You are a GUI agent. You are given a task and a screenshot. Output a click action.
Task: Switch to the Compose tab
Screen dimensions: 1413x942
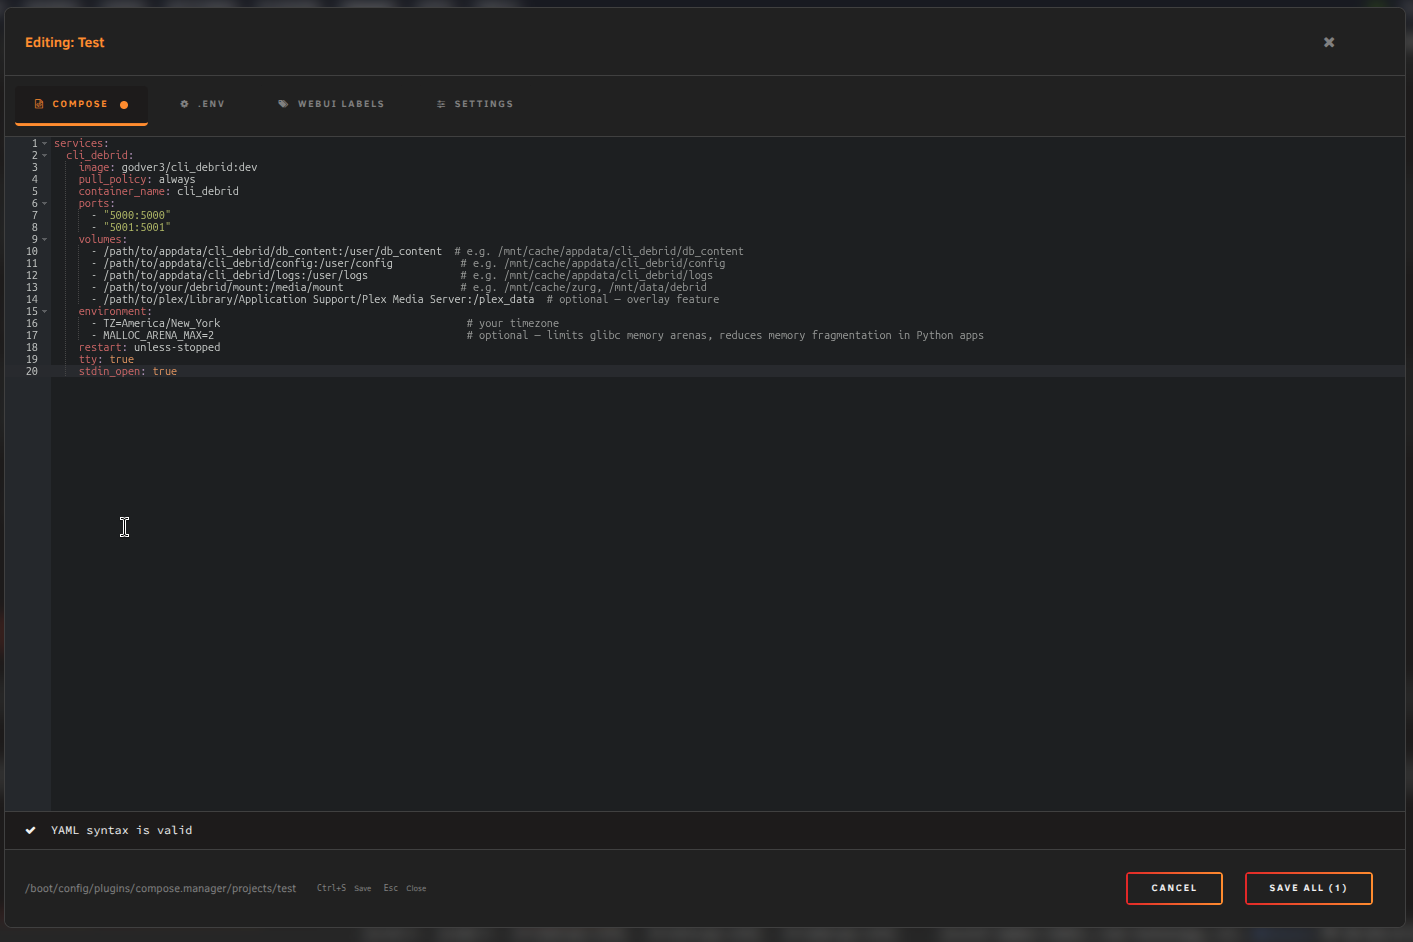[81, 104]
